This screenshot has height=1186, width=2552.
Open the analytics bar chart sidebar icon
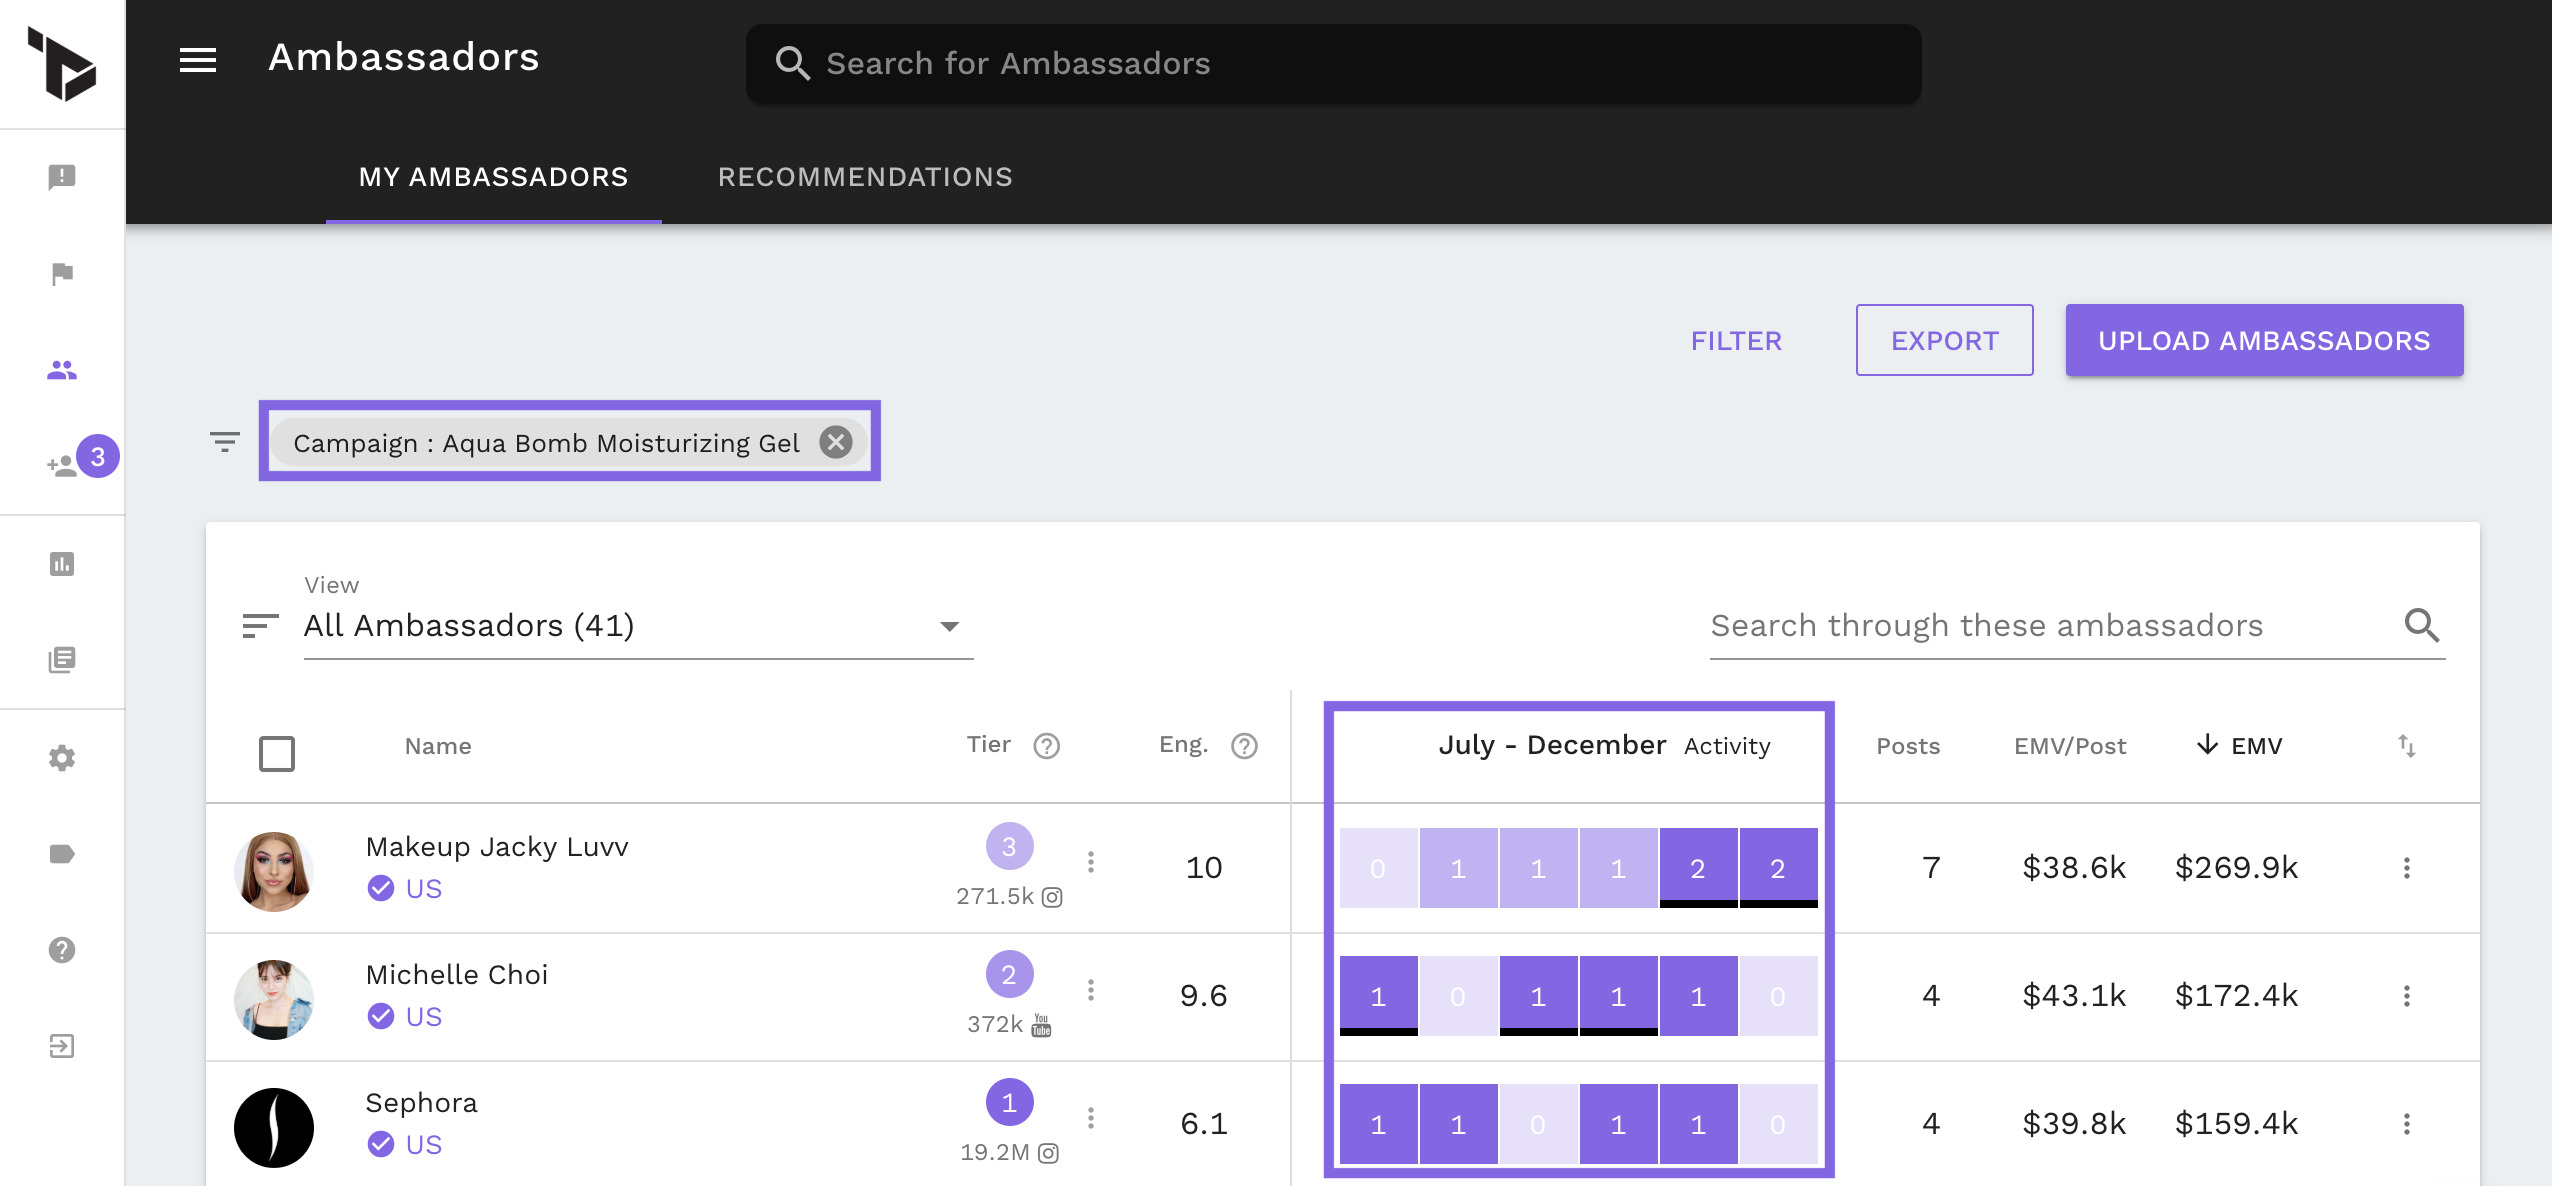click(62, 564)
